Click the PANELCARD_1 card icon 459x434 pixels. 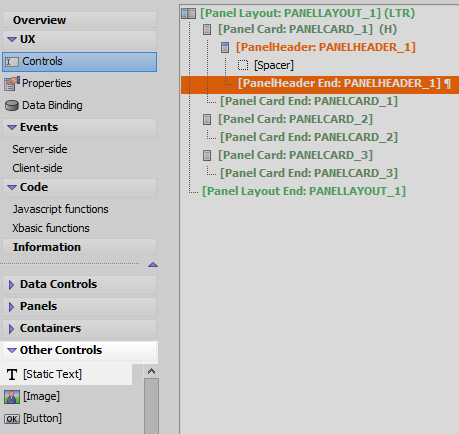pyautogui.click(x=207, y=30)
